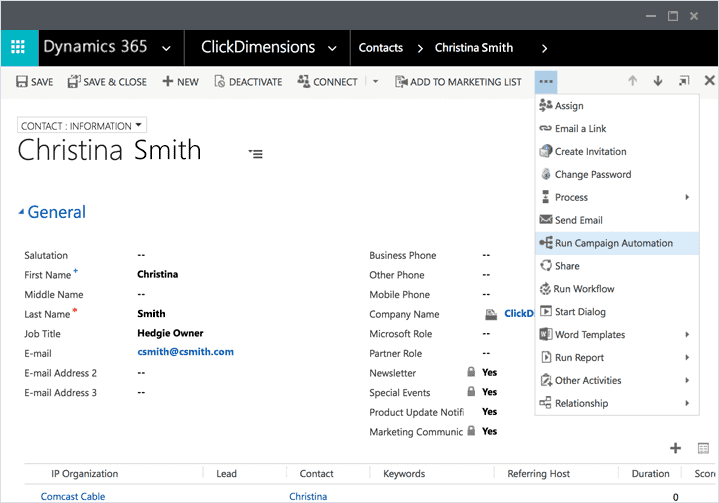Deactivate this contact
This screenshot has width=719, height=503.
248,82
